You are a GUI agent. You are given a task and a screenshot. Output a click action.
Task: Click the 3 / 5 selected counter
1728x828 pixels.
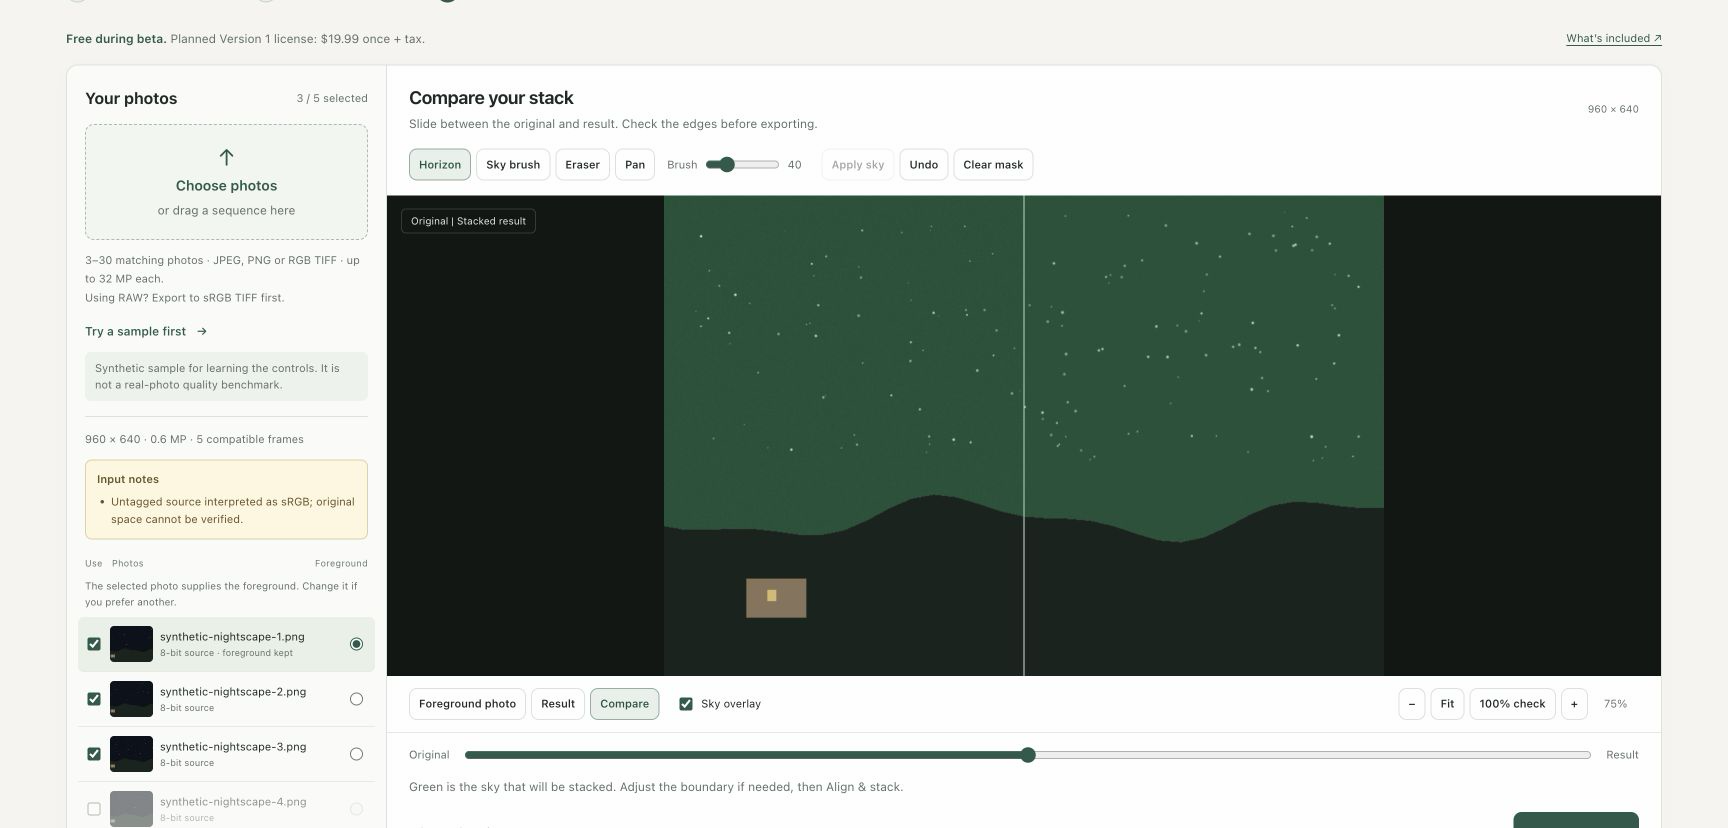click(x=332, y=99)
